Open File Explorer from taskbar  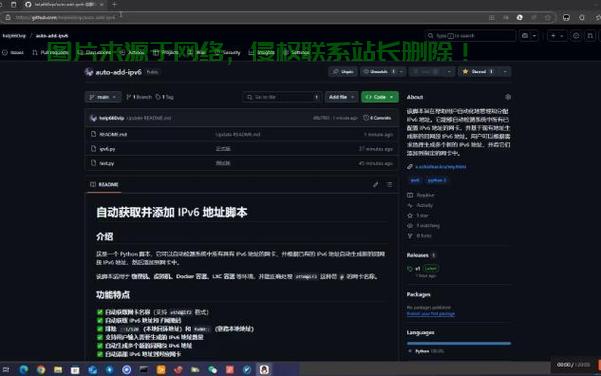click(58, 369)
